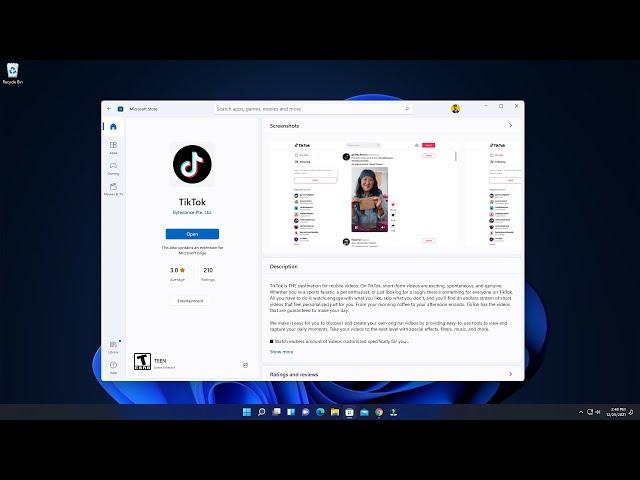
Task: Open the network icon in system tray
Action: [590, 412]
